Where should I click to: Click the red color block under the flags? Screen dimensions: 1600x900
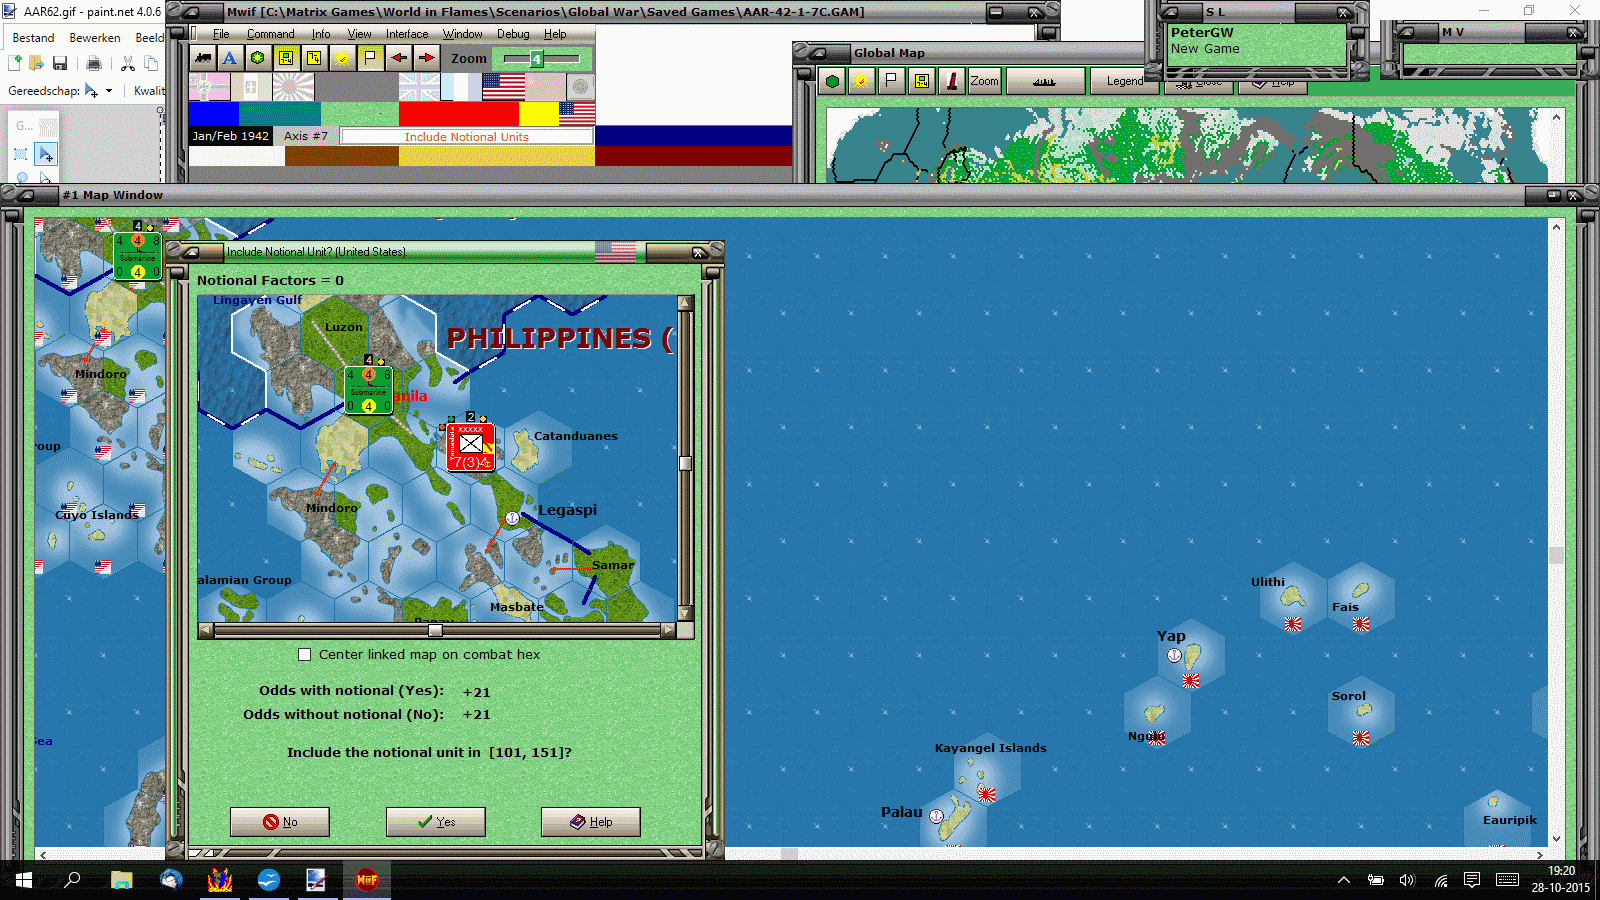click(458, 113)
